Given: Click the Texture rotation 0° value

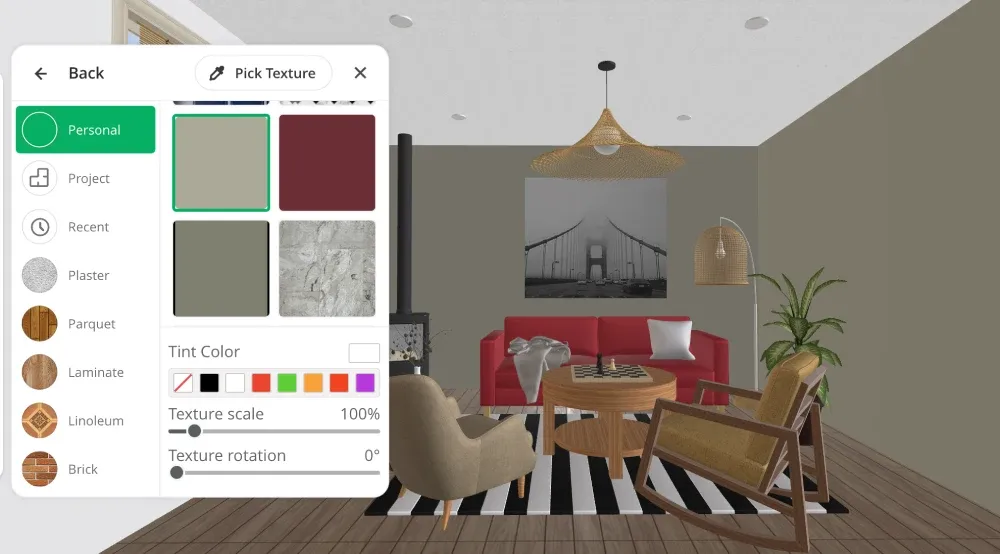Looking at the screenshot, I should [x=372, y=455].
